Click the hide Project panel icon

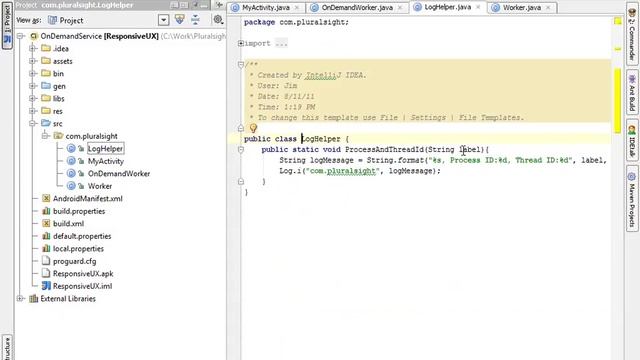coord(205,5)
